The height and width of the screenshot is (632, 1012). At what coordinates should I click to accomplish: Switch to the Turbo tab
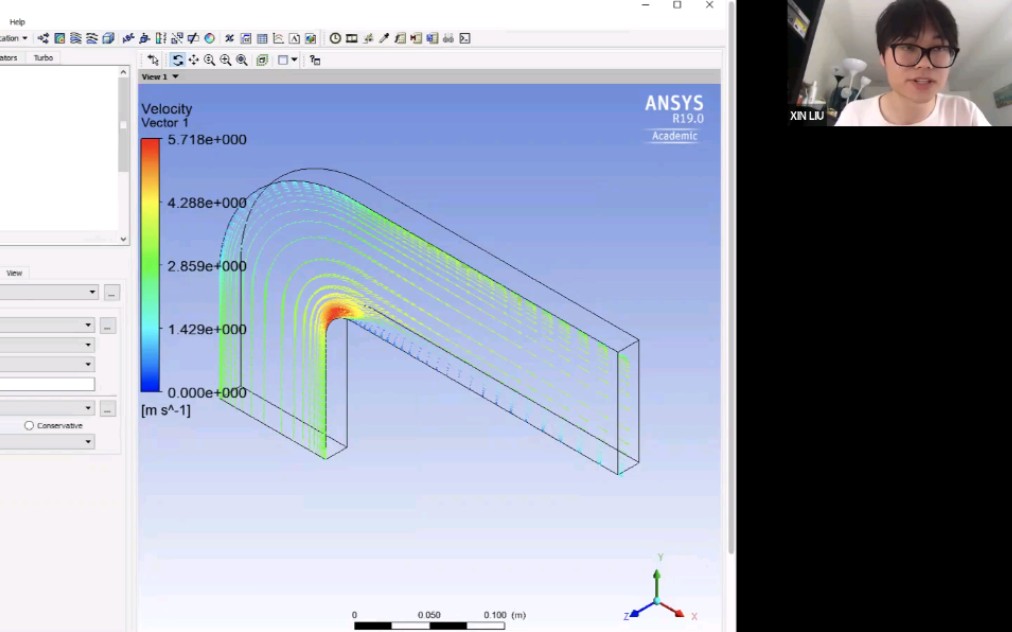click(x=42, y=58)
